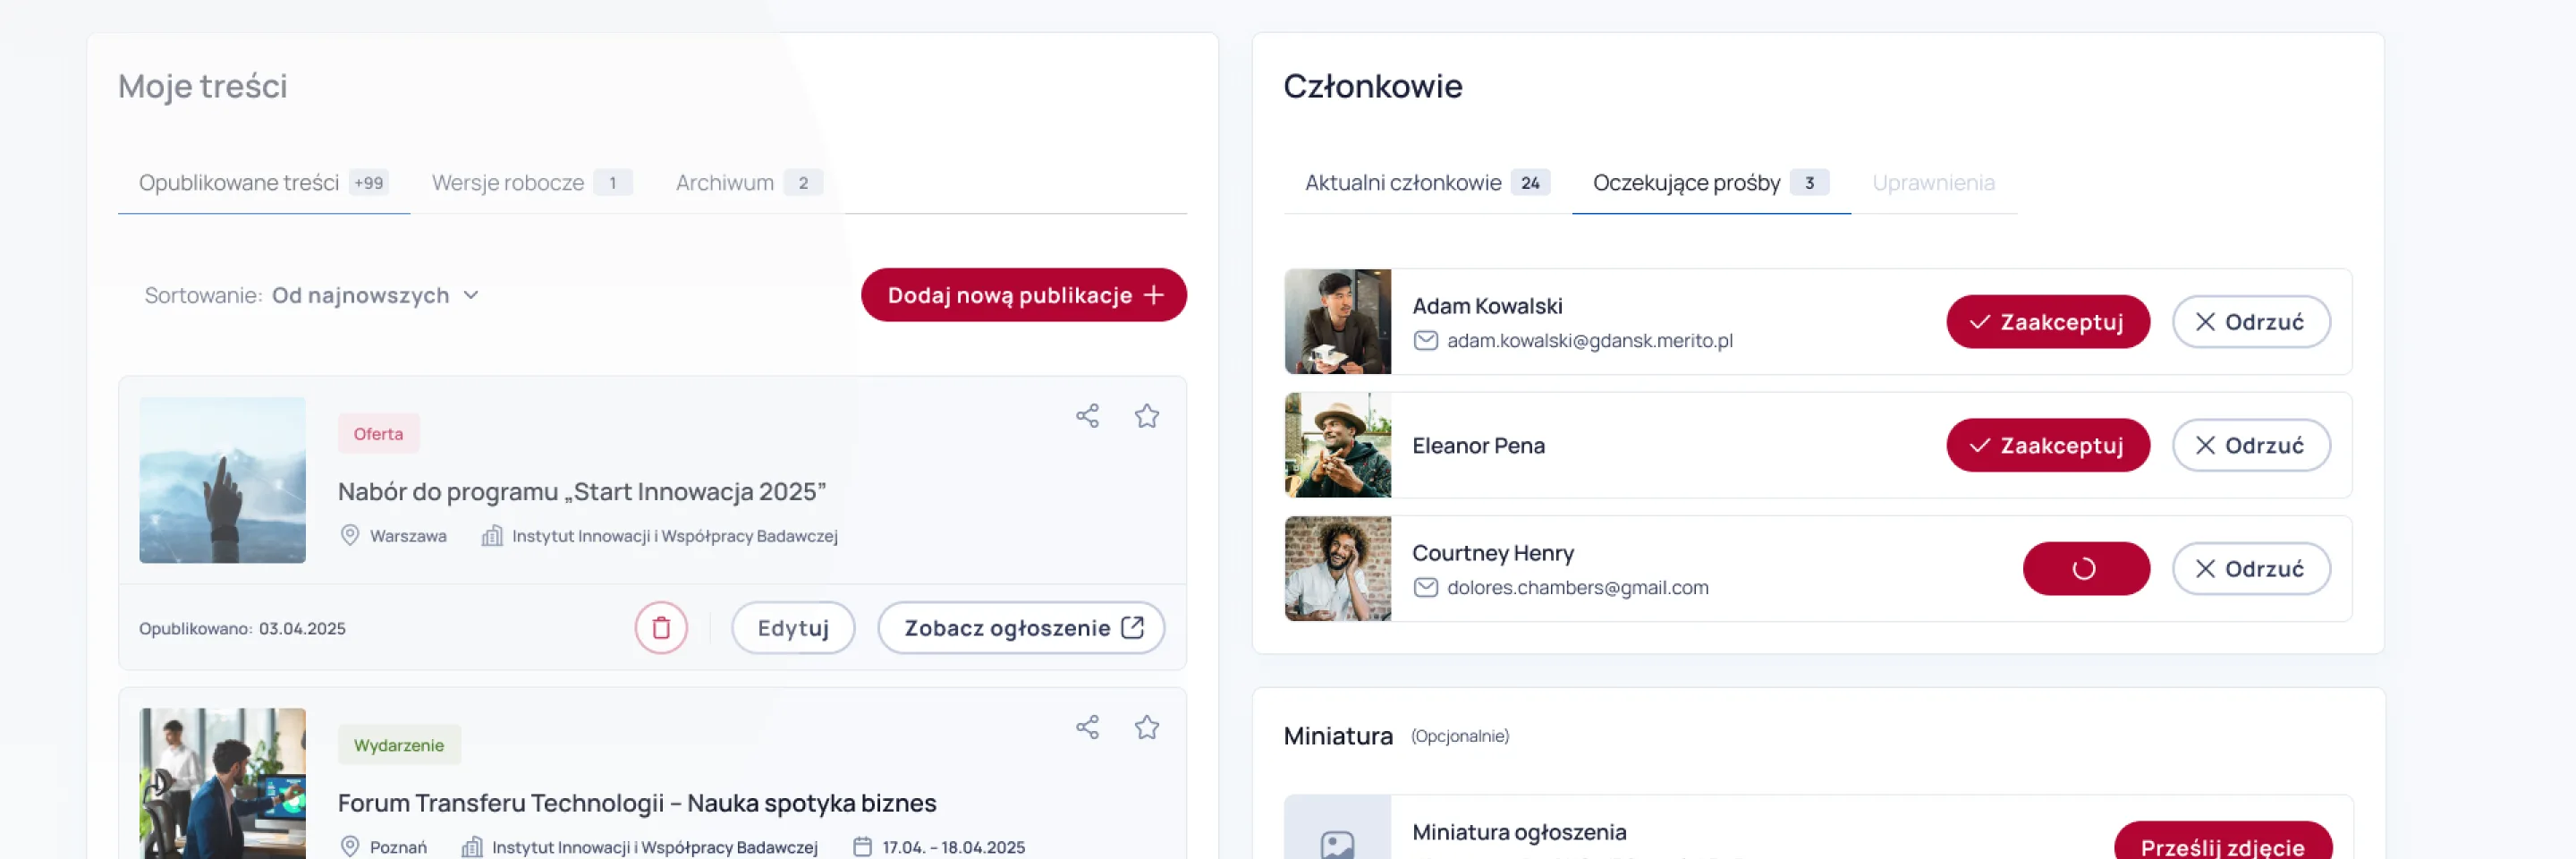Reject Courtney Henry's request with Odrzuć
Viewport: 2576px width, 859px height.
[x=2250, y=569]
